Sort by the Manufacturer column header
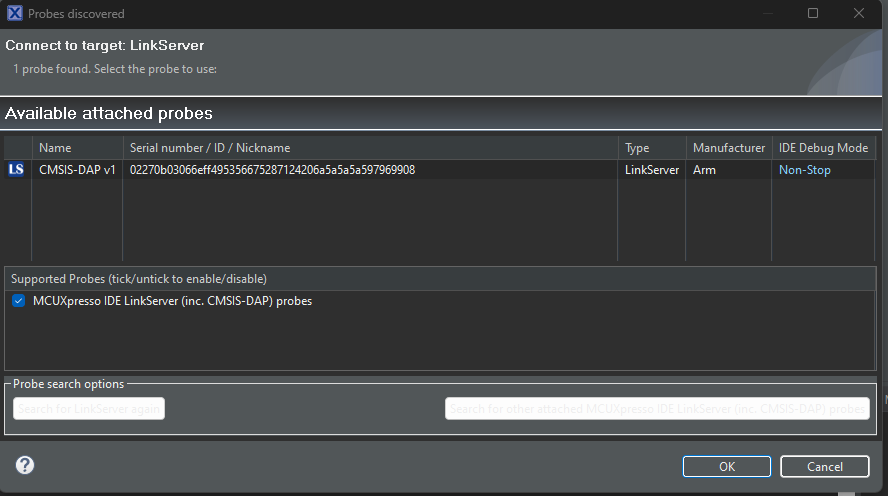The height and width of the screenshot is (496, 888). pos(729,148)
